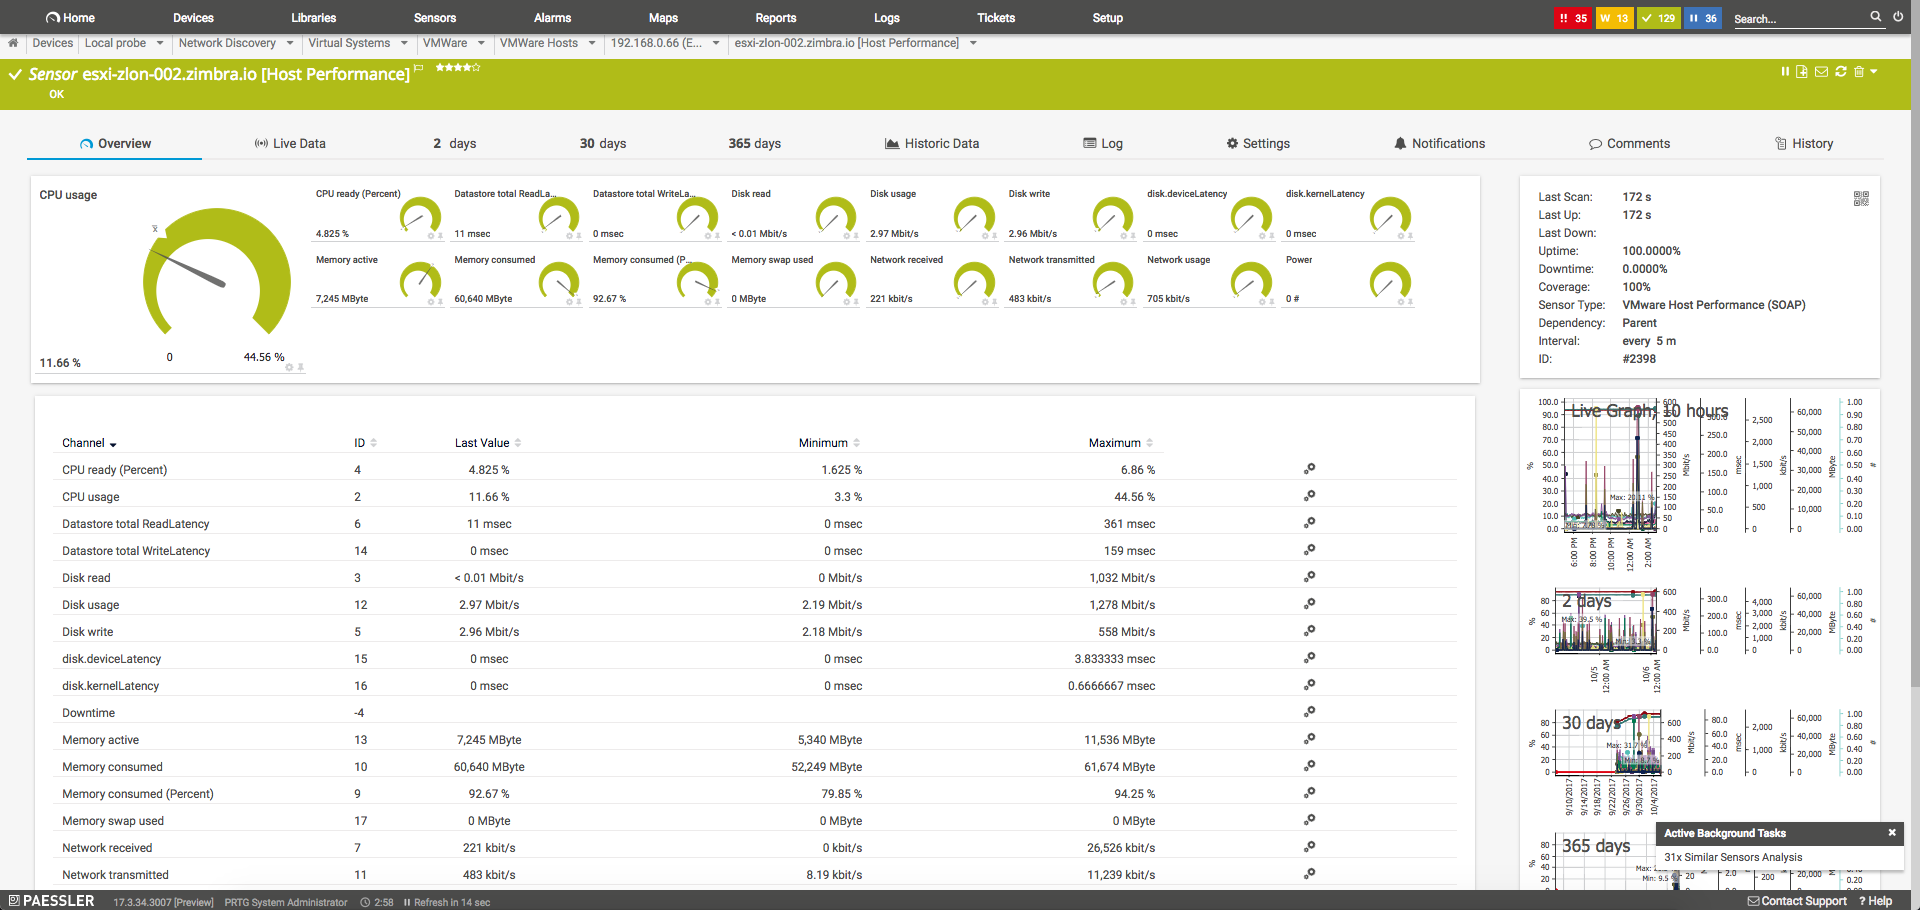Focus the Search input field
Screen dimensions: 1920x910
coord(1798,18)
